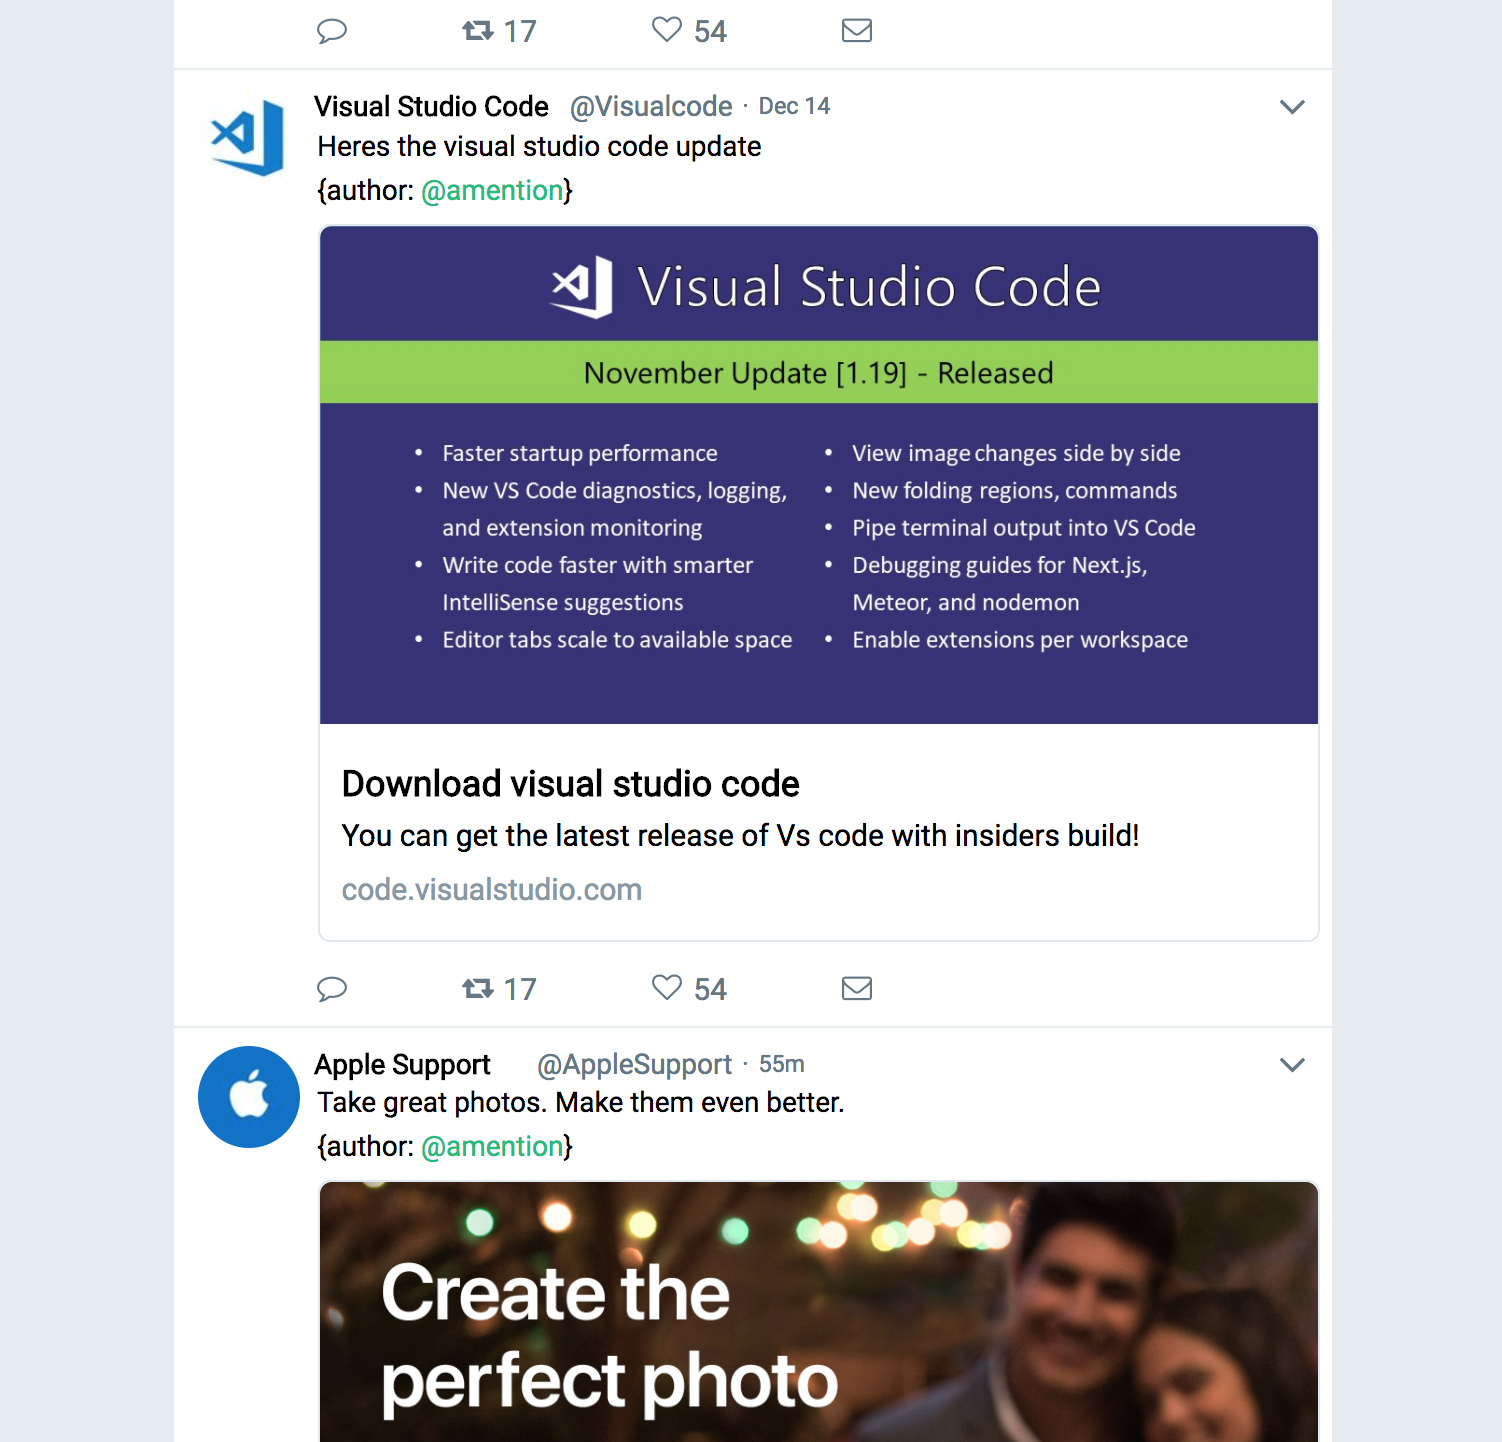Open the November Update card image
Screen dimensions: 1502x1442
pyautogui.click(x=819, y=475)
